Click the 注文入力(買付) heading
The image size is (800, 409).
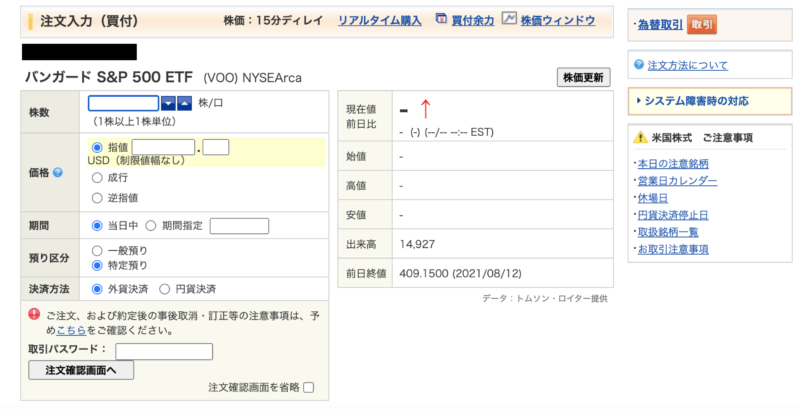click(x=89, y=21)
